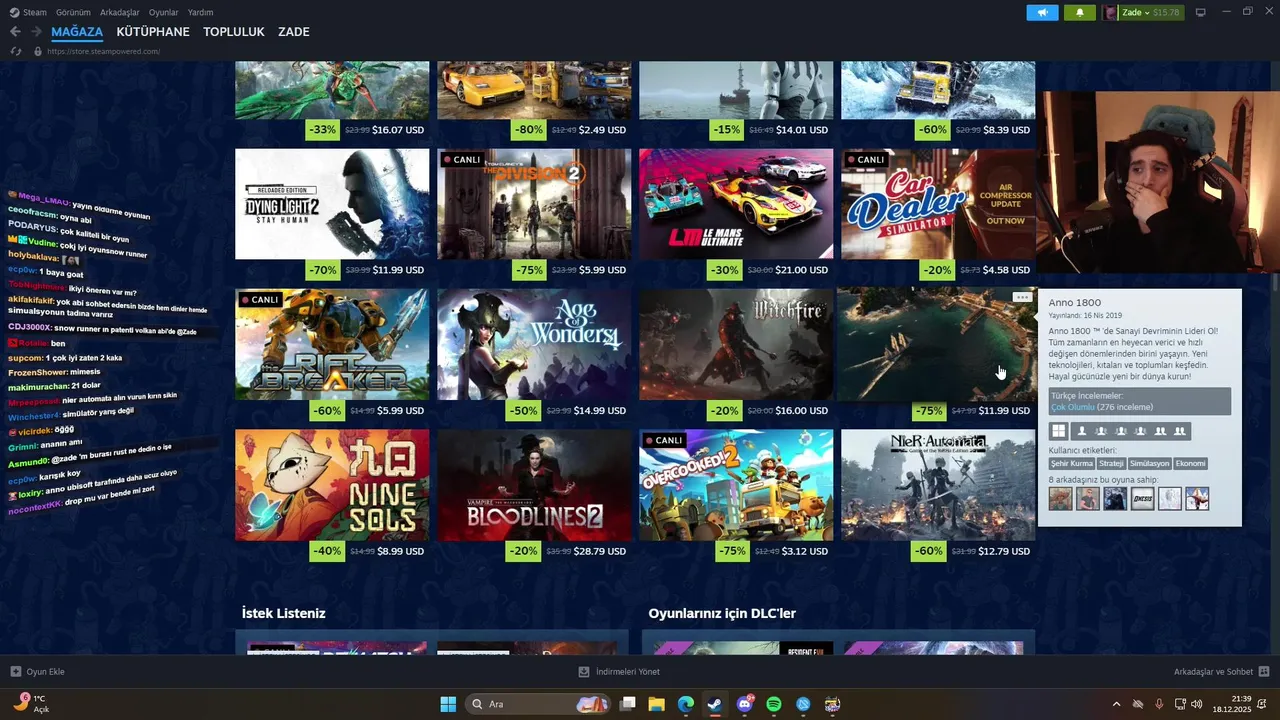Click the -80% discount on yellow car game

[528, 130]
